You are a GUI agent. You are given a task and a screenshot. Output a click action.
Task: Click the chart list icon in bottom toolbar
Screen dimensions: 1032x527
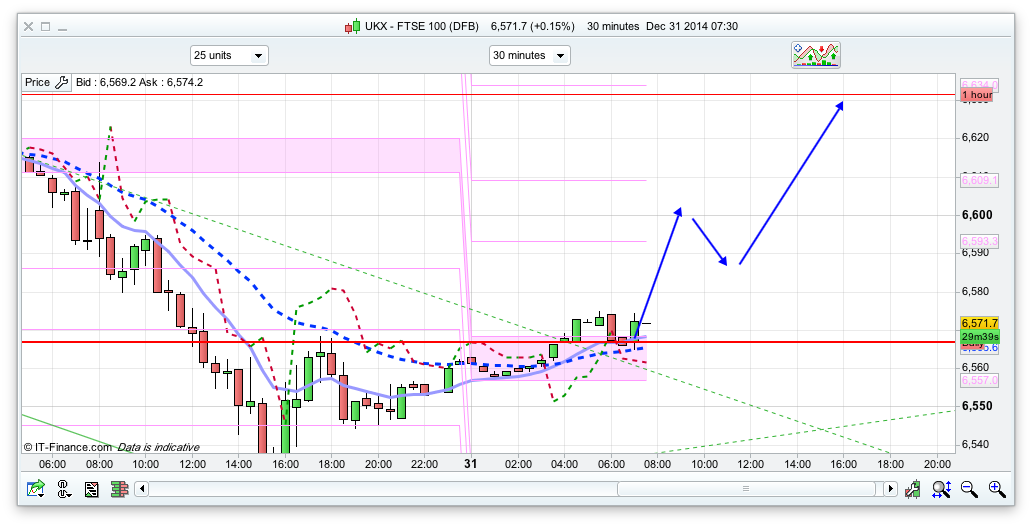point(92,489)
